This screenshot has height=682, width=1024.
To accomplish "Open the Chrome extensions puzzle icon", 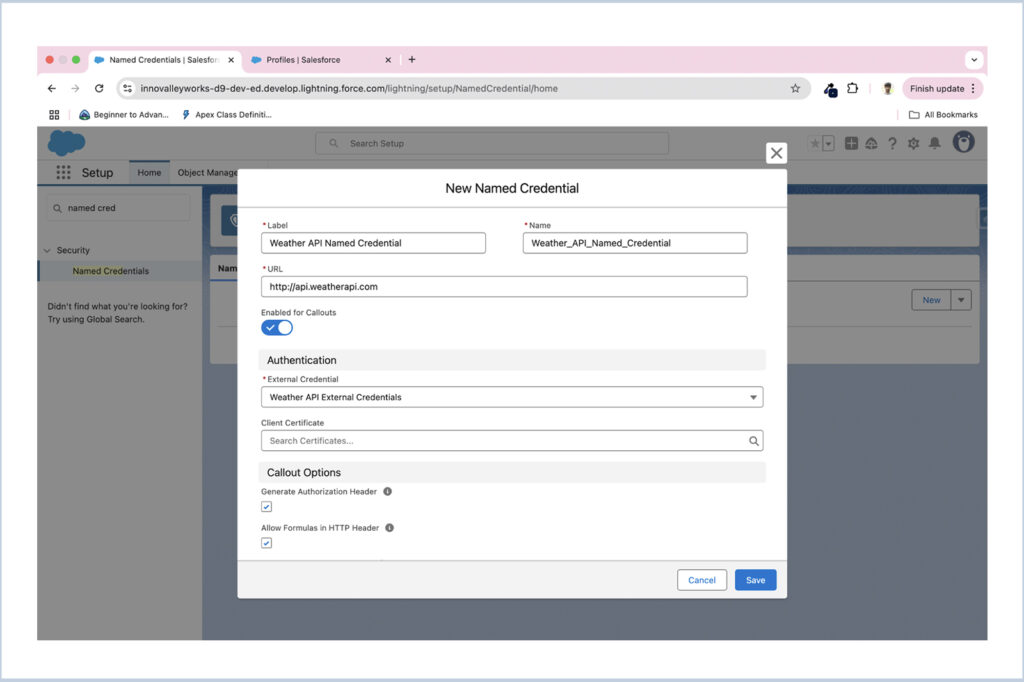I will (x=852, y=88).
